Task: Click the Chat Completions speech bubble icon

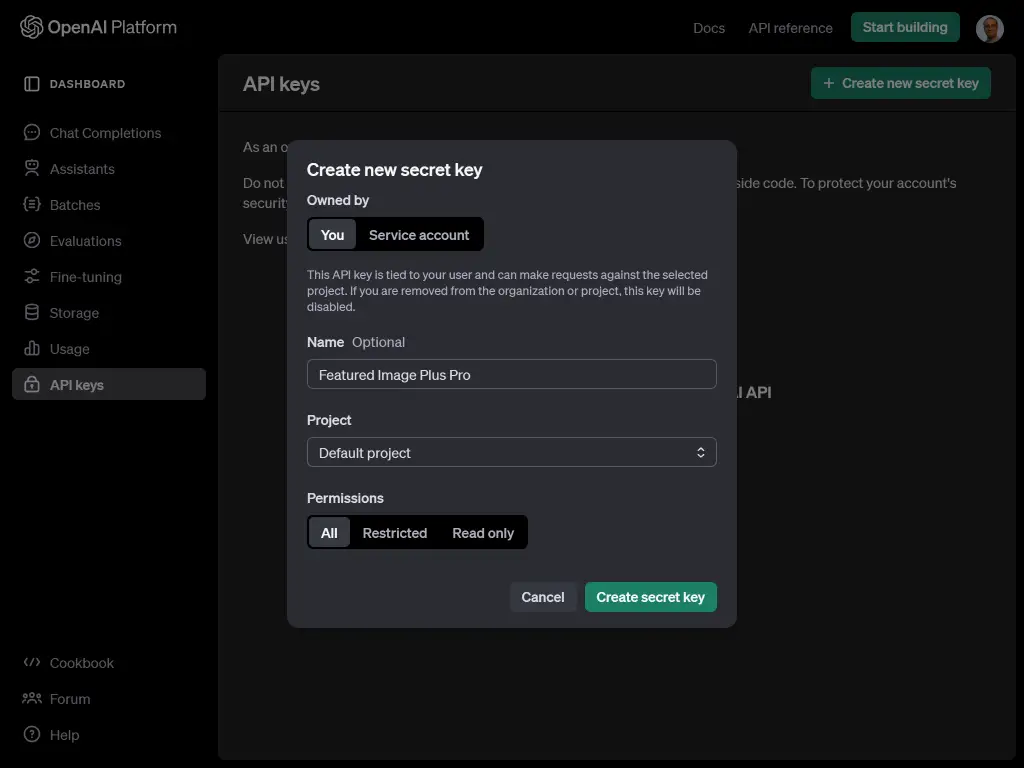Action: [31, 133]
